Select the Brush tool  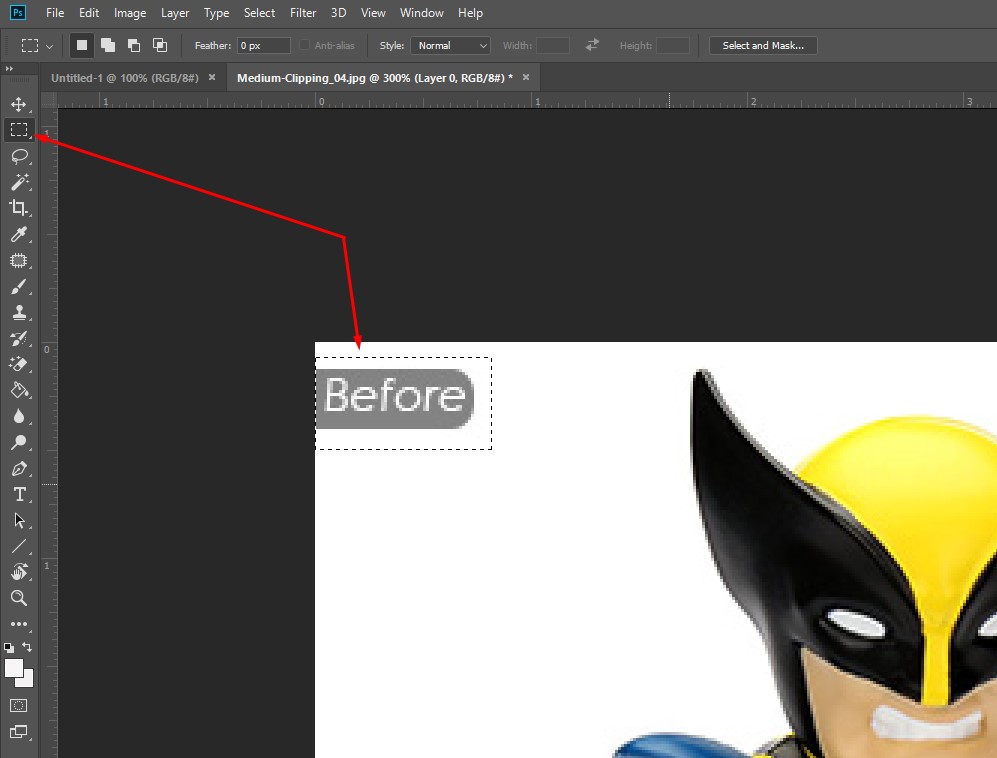18,287
